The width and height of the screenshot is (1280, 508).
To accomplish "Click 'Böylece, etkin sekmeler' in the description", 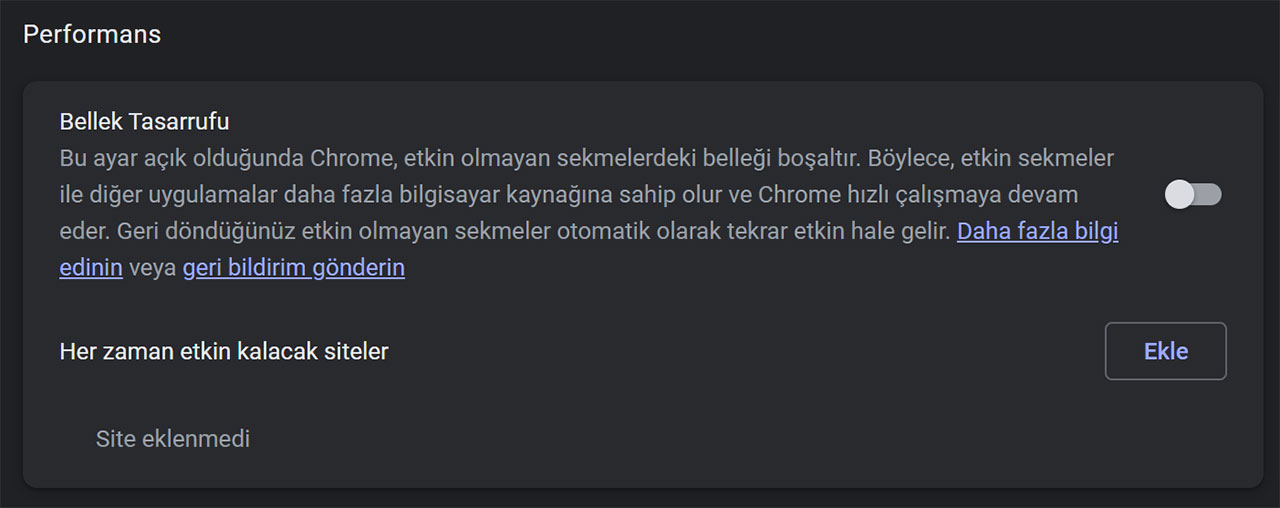I will [991, 158].
